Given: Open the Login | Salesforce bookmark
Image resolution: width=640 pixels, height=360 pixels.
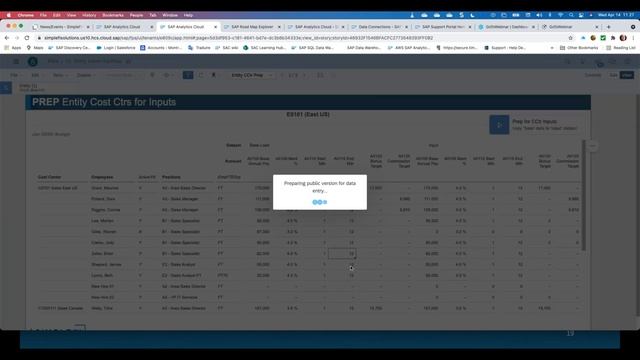Looking at the screenshot, I should coord(116,48).
